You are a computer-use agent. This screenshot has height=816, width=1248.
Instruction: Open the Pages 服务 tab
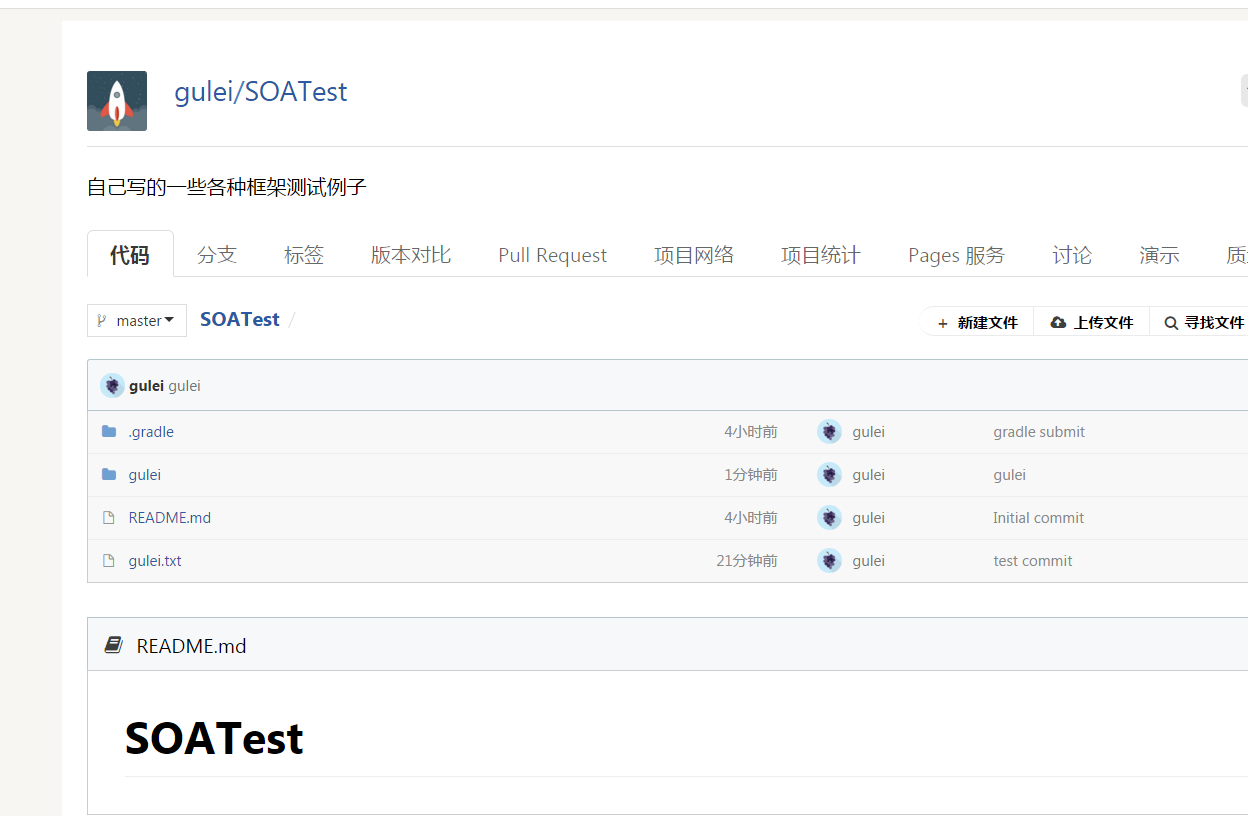coord(956,255)
